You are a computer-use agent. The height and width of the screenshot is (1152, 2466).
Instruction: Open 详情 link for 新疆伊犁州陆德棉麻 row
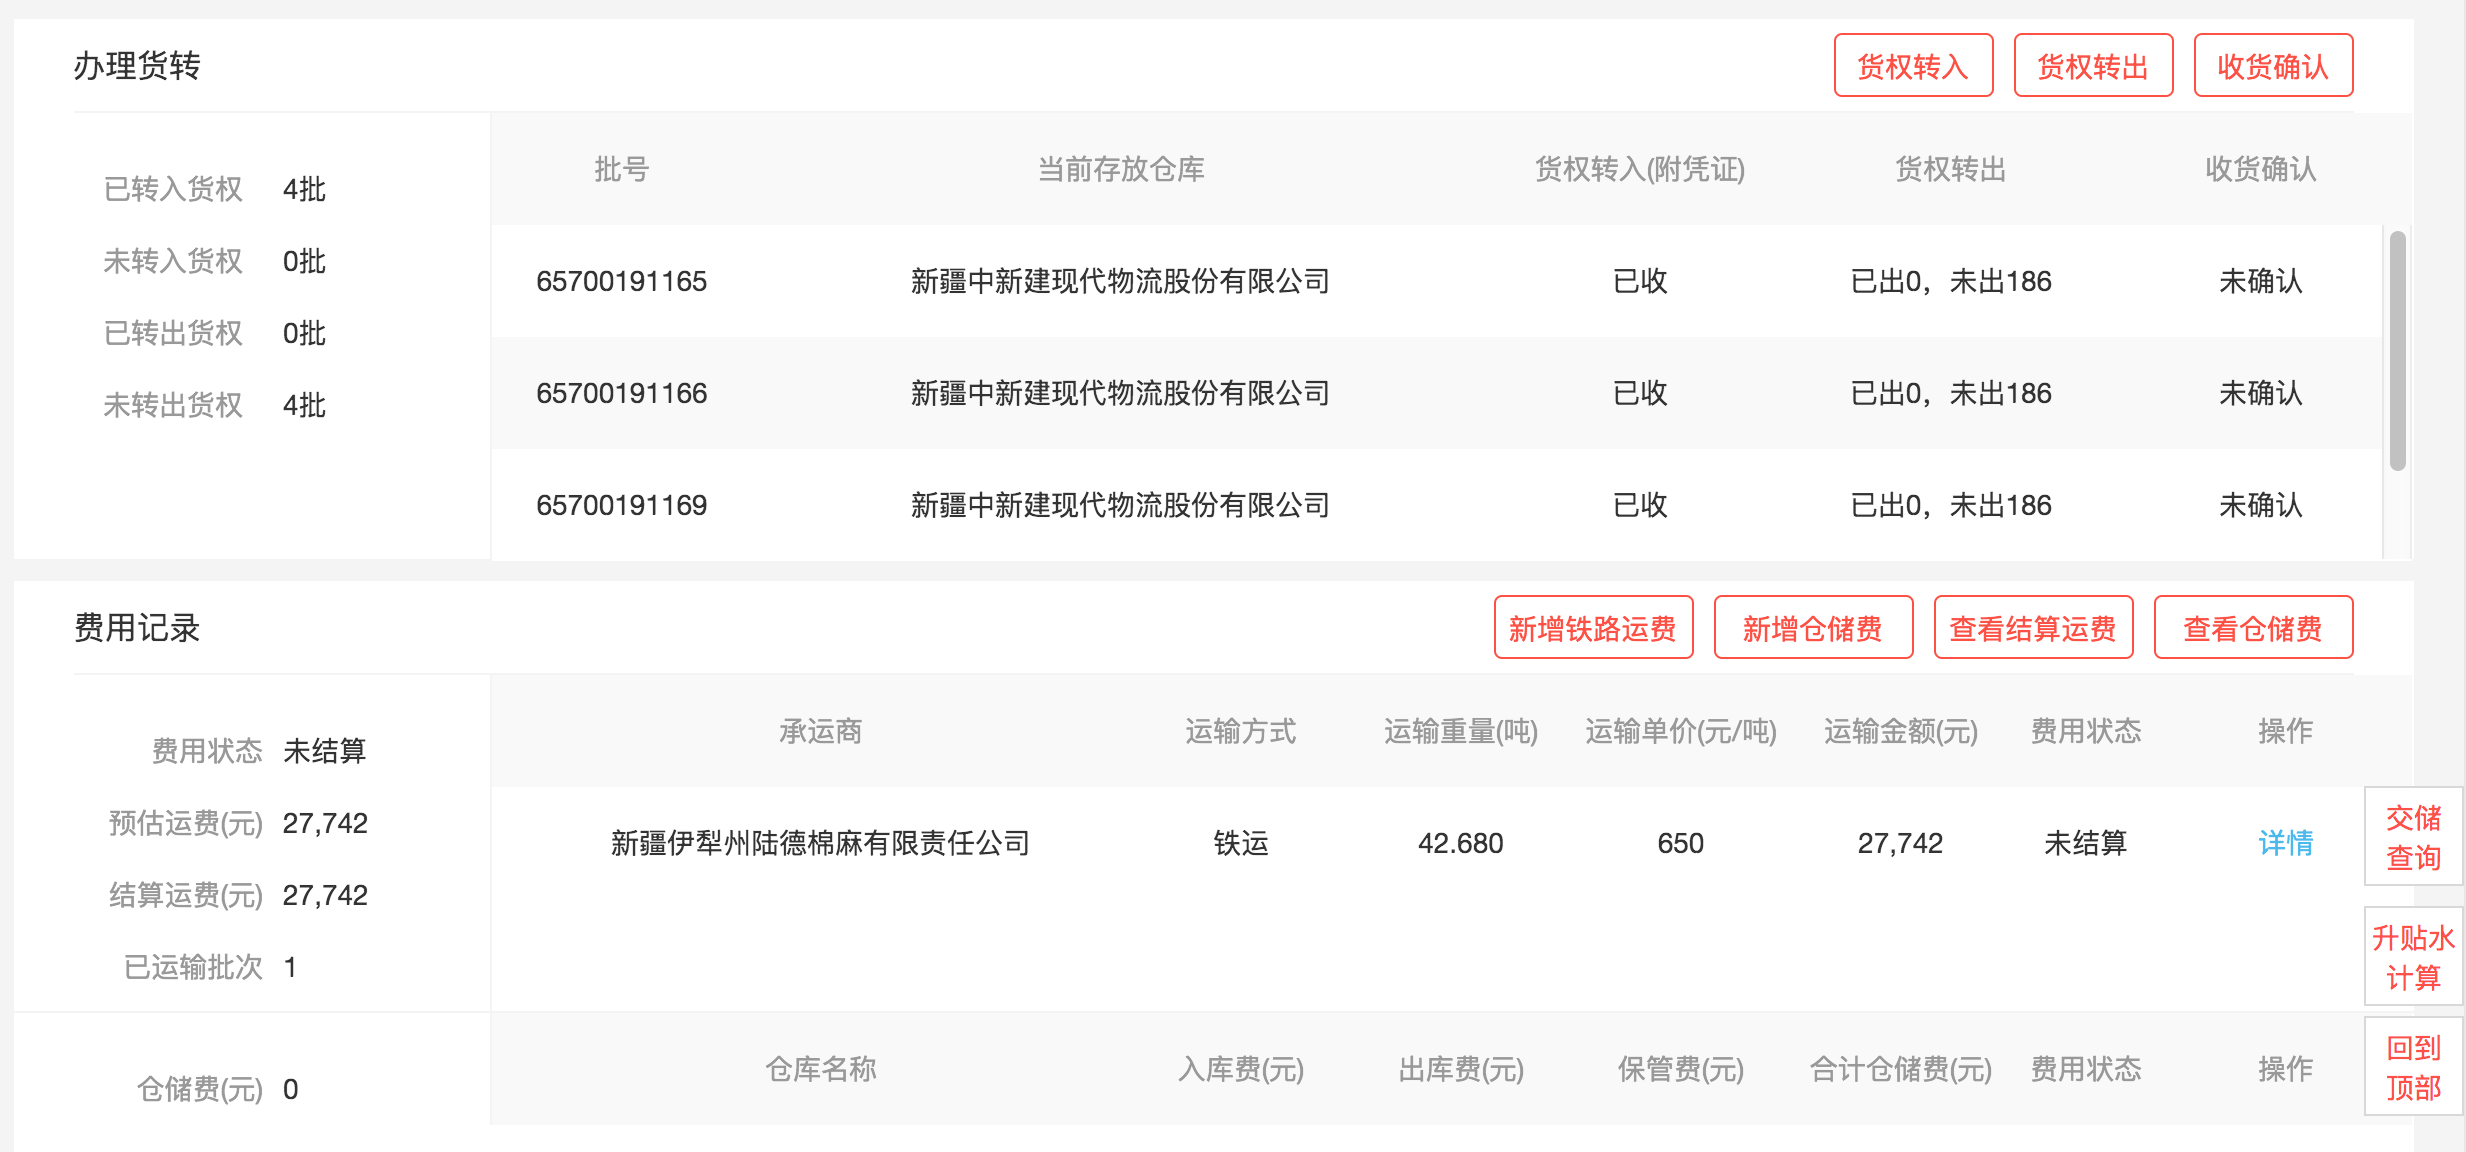(x=2285, y=843)
